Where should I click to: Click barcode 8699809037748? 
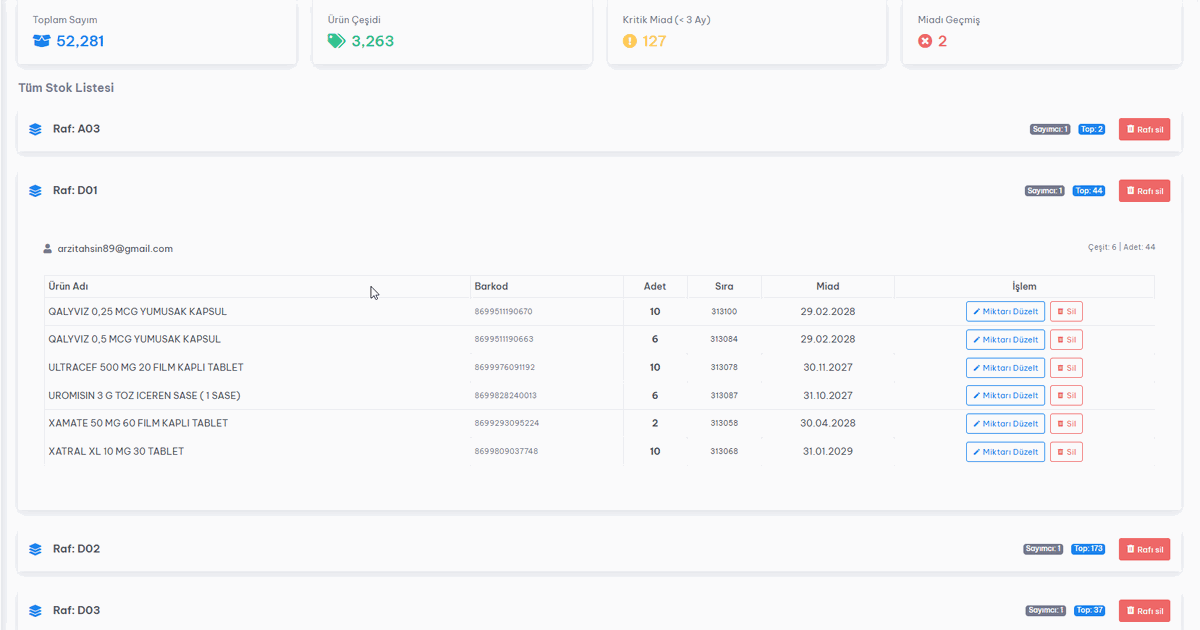tap(506, 452)
